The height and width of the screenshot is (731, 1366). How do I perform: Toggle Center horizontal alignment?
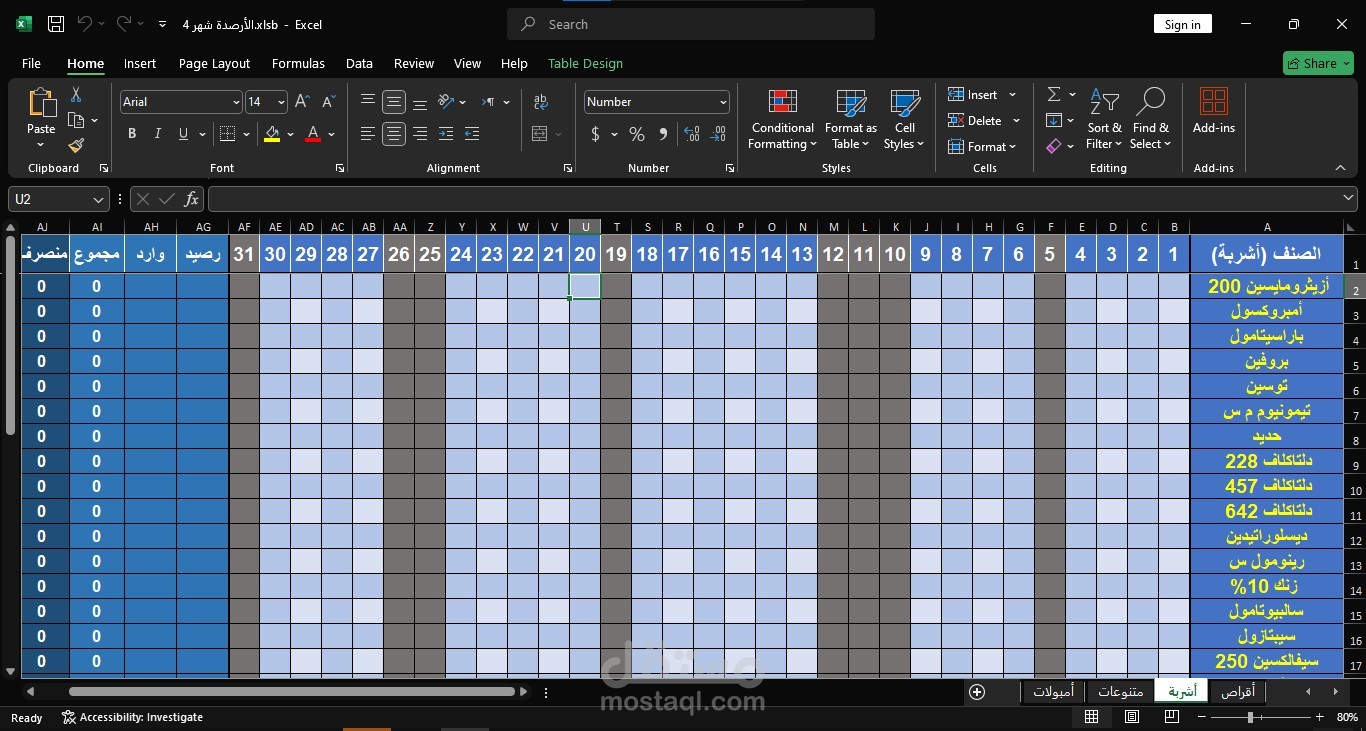point(394,134)
